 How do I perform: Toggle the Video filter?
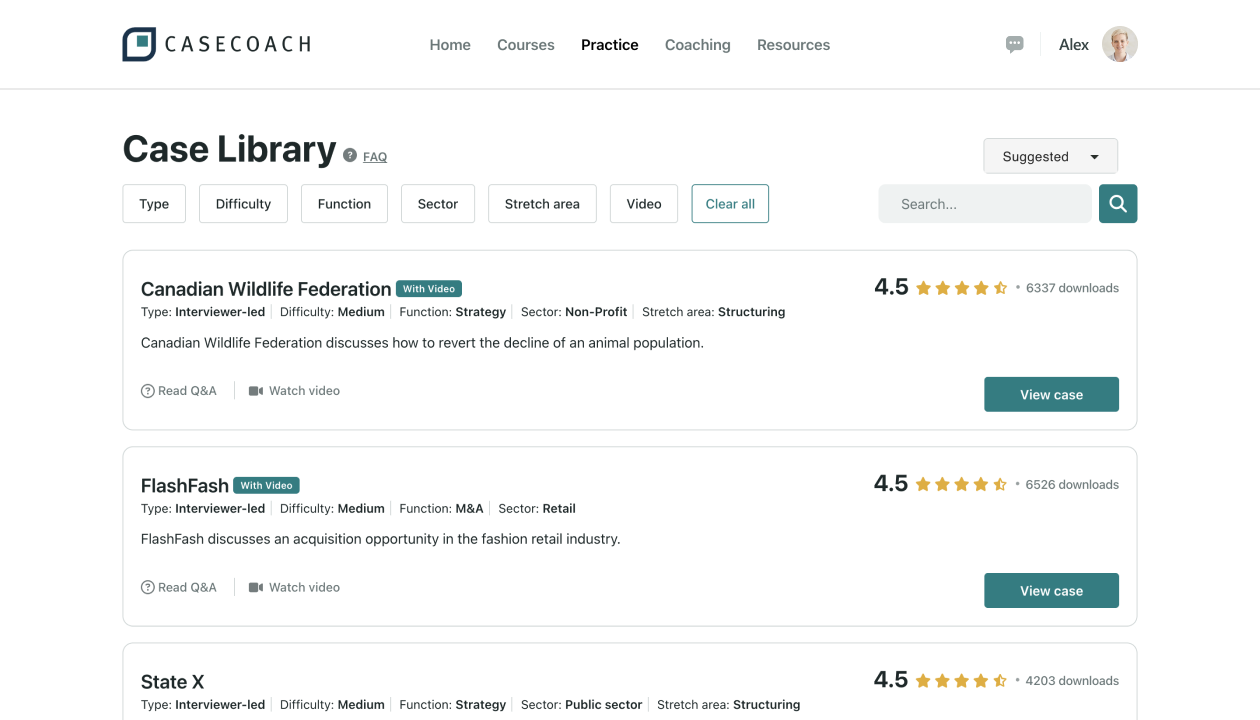643,204
